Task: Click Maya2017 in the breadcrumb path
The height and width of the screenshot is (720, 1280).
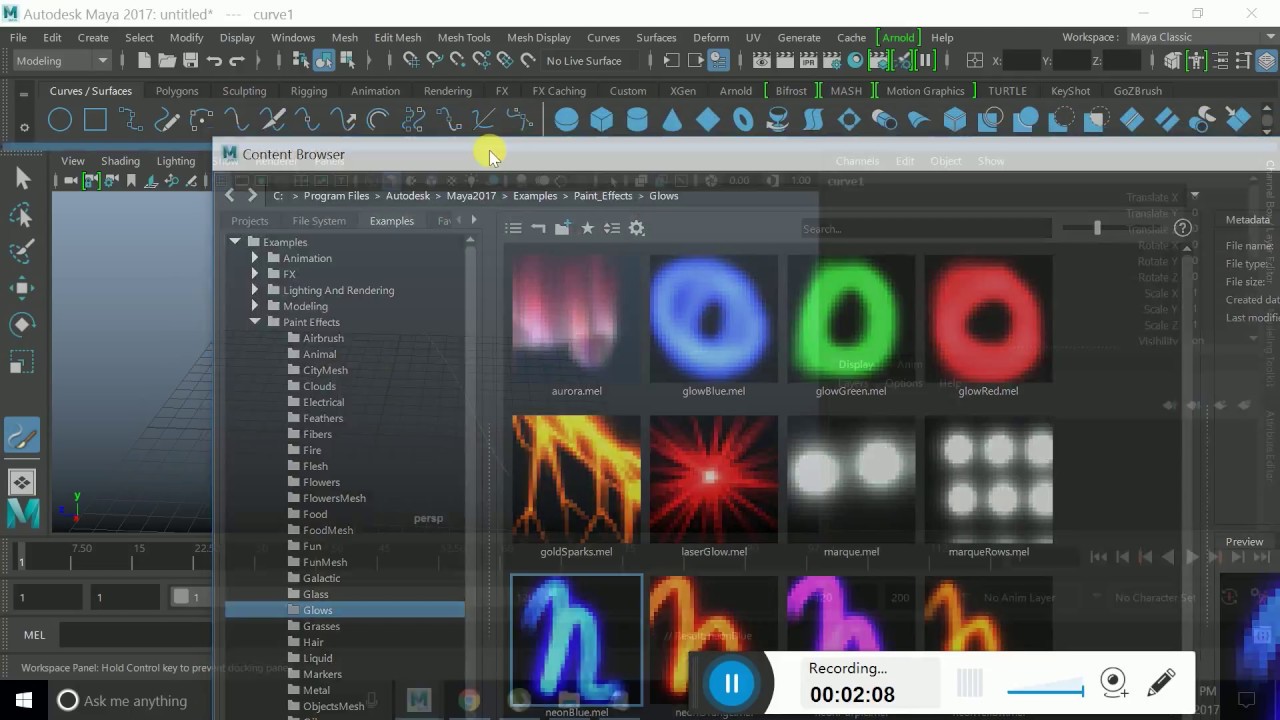Action: coord(471,196)
